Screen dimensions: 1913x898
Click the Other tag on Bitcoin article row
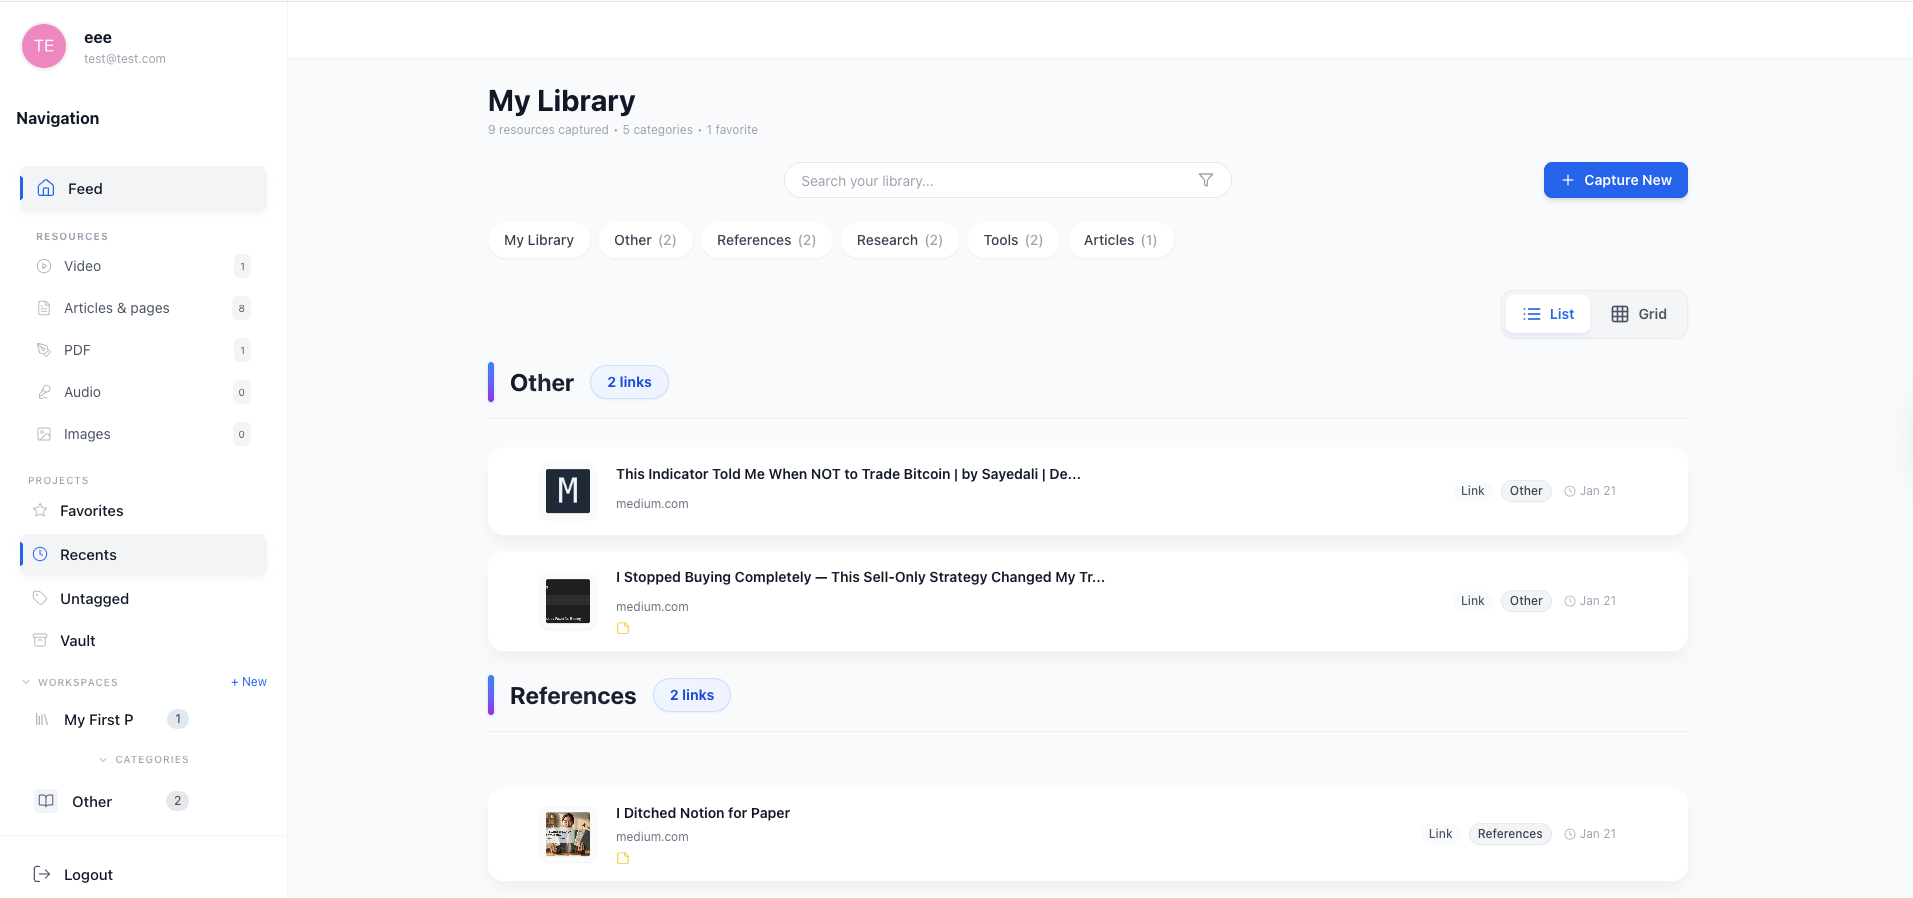click(x=1526, y=491)
